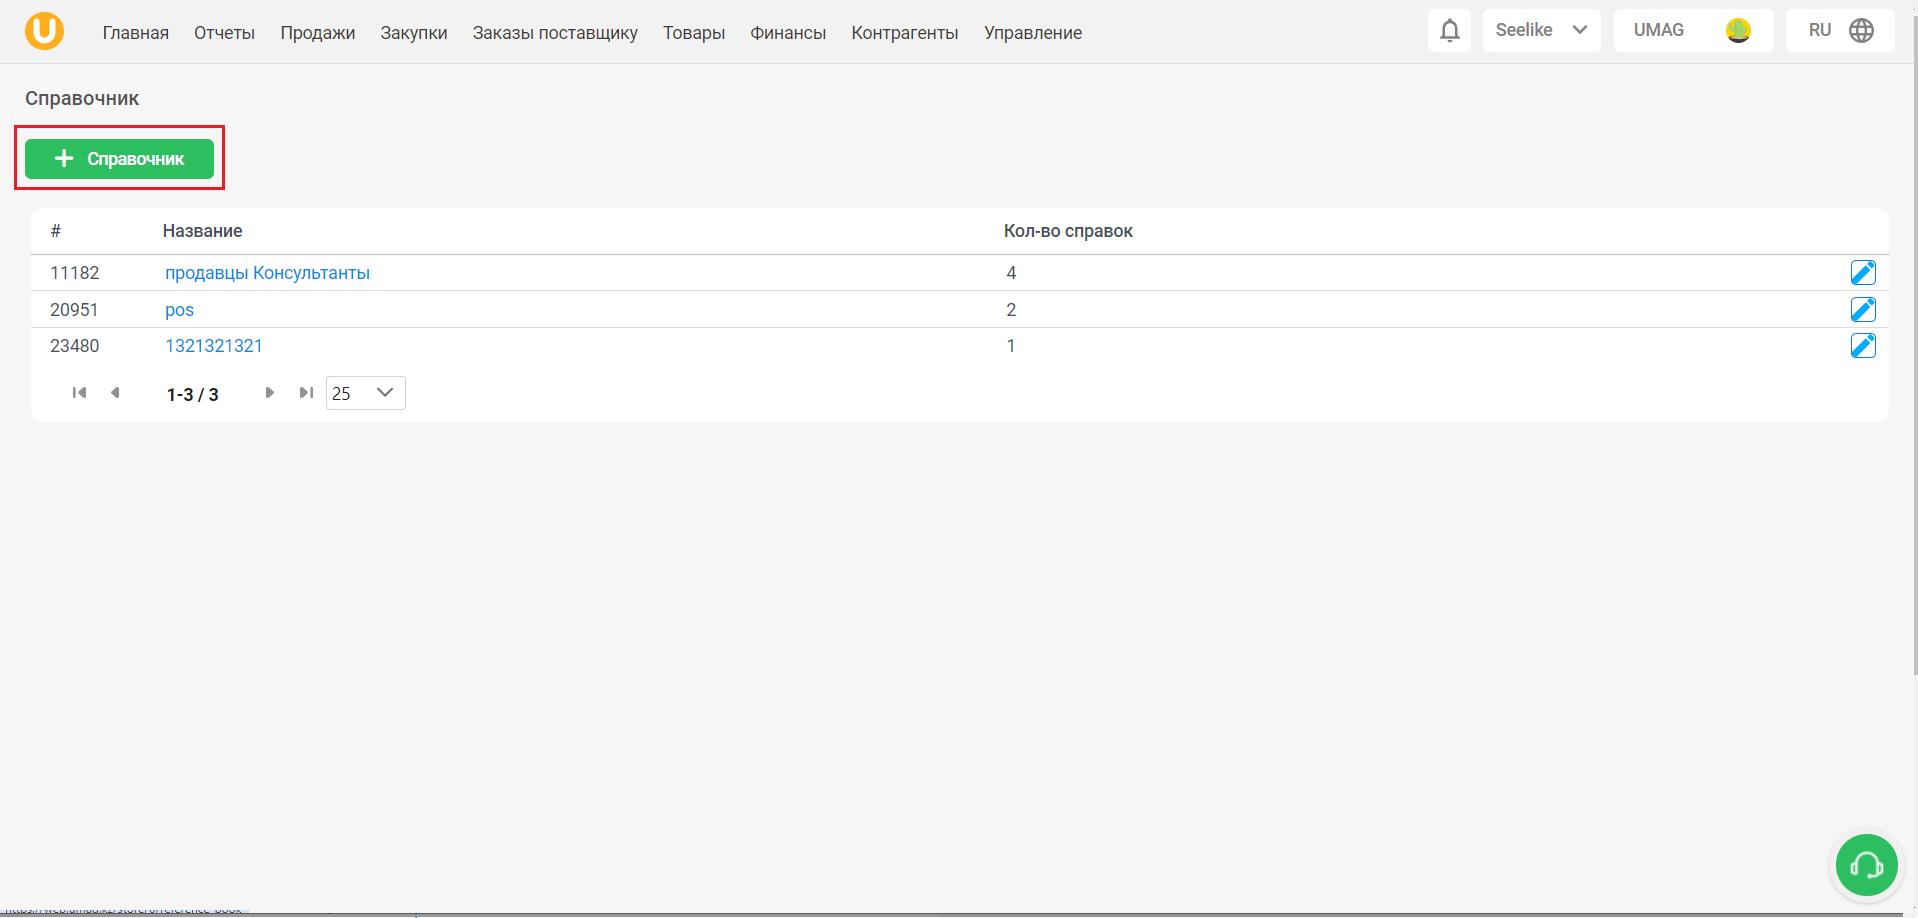Screen dimensions: 1918x918
Task: Click the Справочник page title
Action: (82, 98)
